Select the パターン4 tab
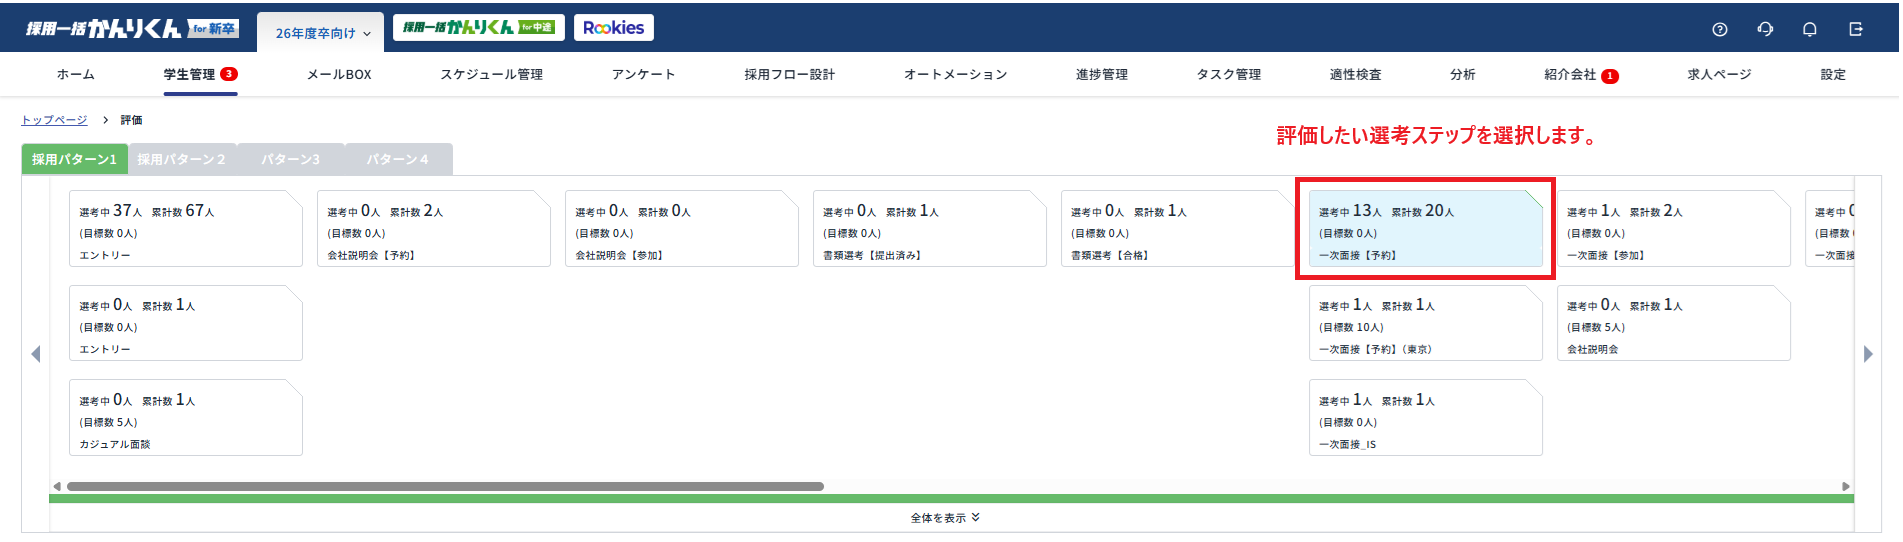This screenshot has height=542, width=1903. tap(397, 159)
